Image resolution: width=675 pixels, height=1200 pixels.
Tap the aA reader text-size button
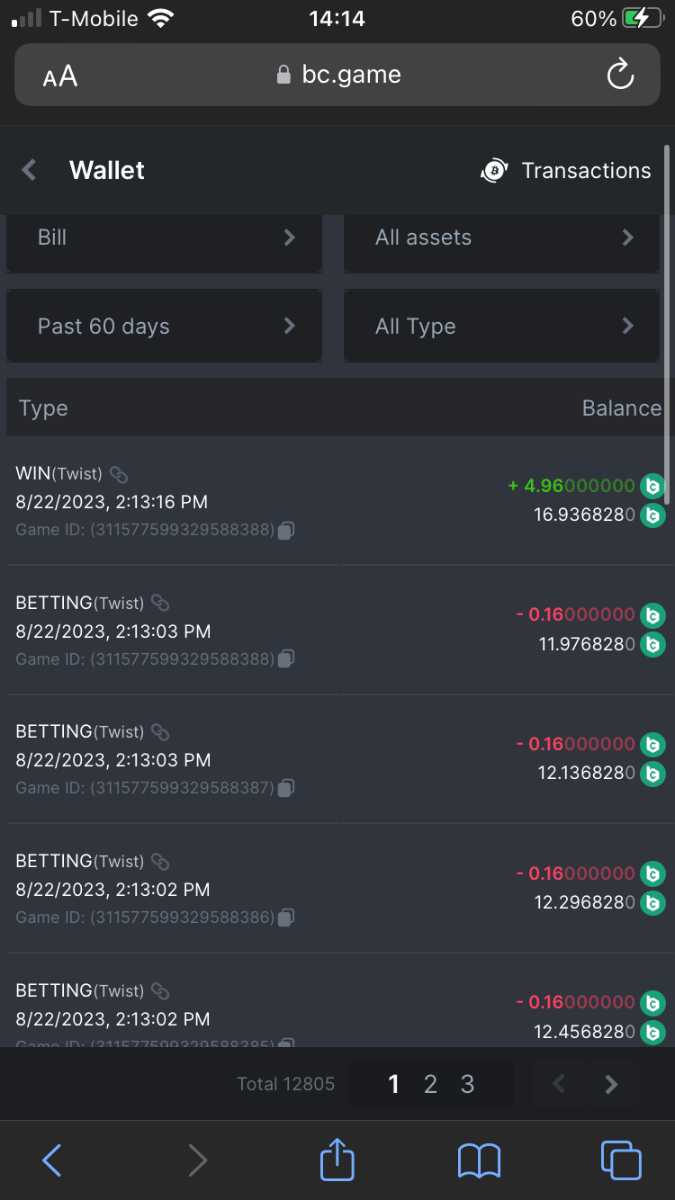coord(60,76)
